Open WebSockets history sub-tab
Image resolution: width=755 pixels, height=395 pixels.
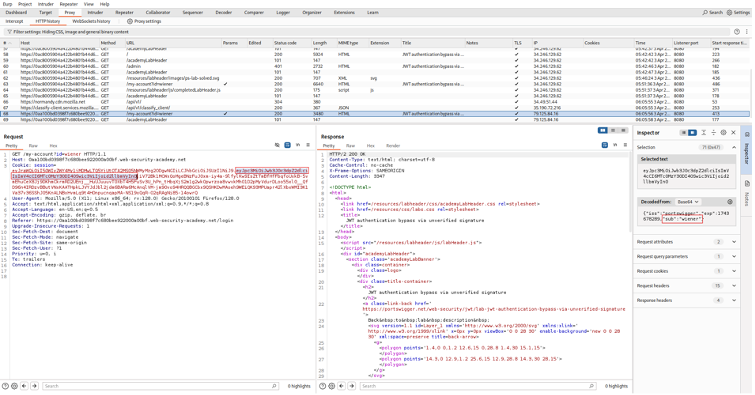(x=91, y=21)
